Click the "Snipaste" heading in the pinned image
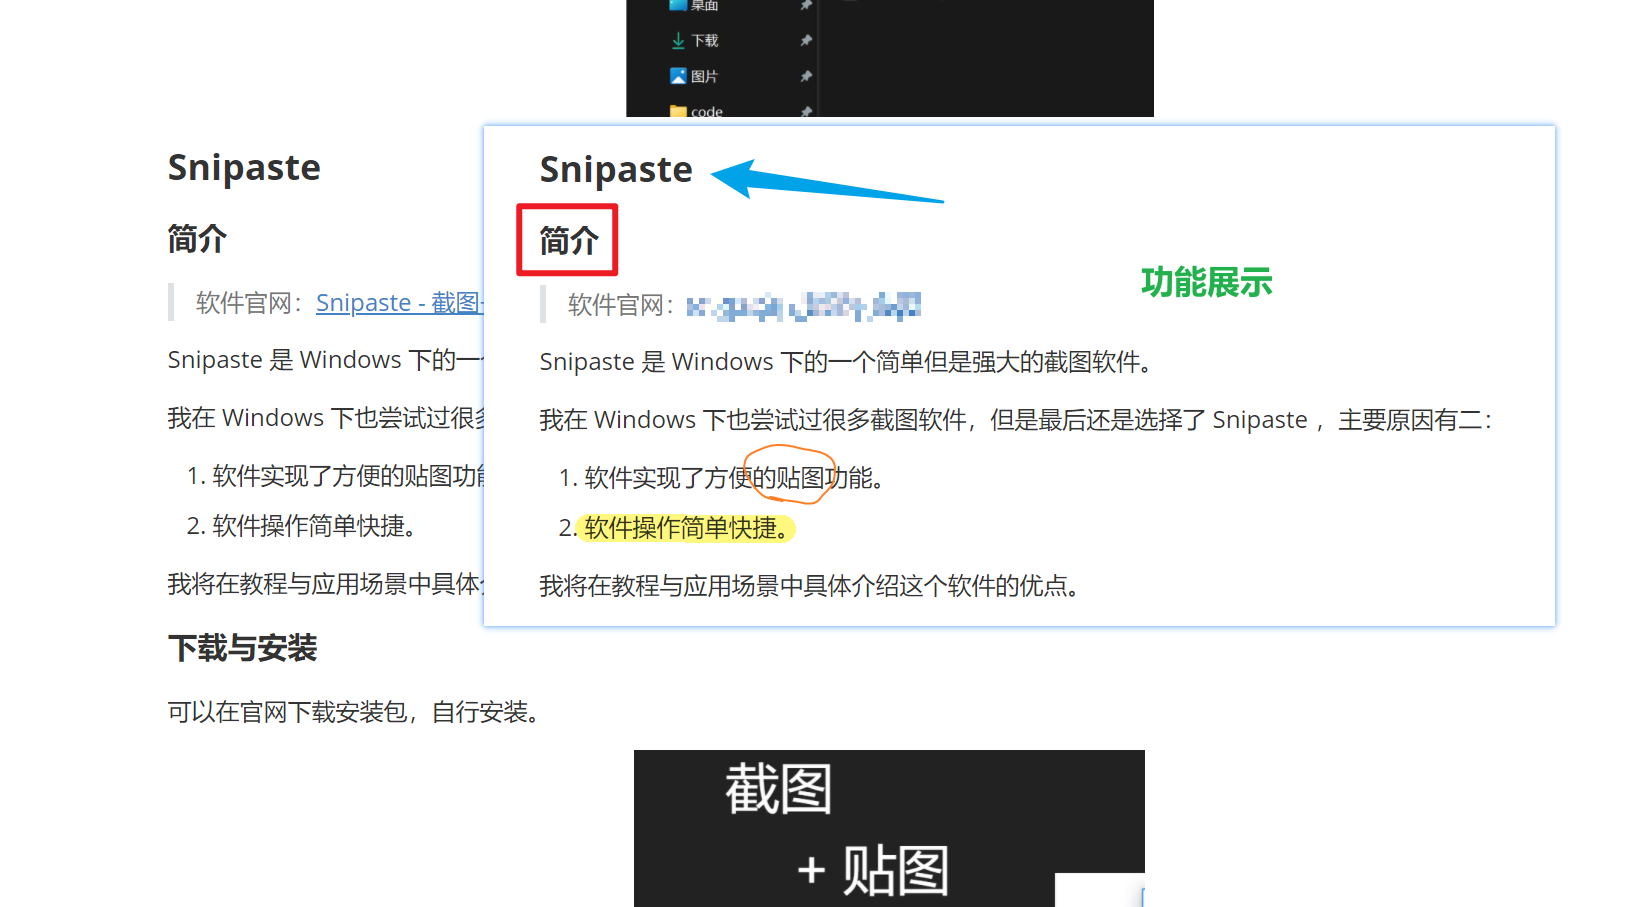 [x=616, y=170]
